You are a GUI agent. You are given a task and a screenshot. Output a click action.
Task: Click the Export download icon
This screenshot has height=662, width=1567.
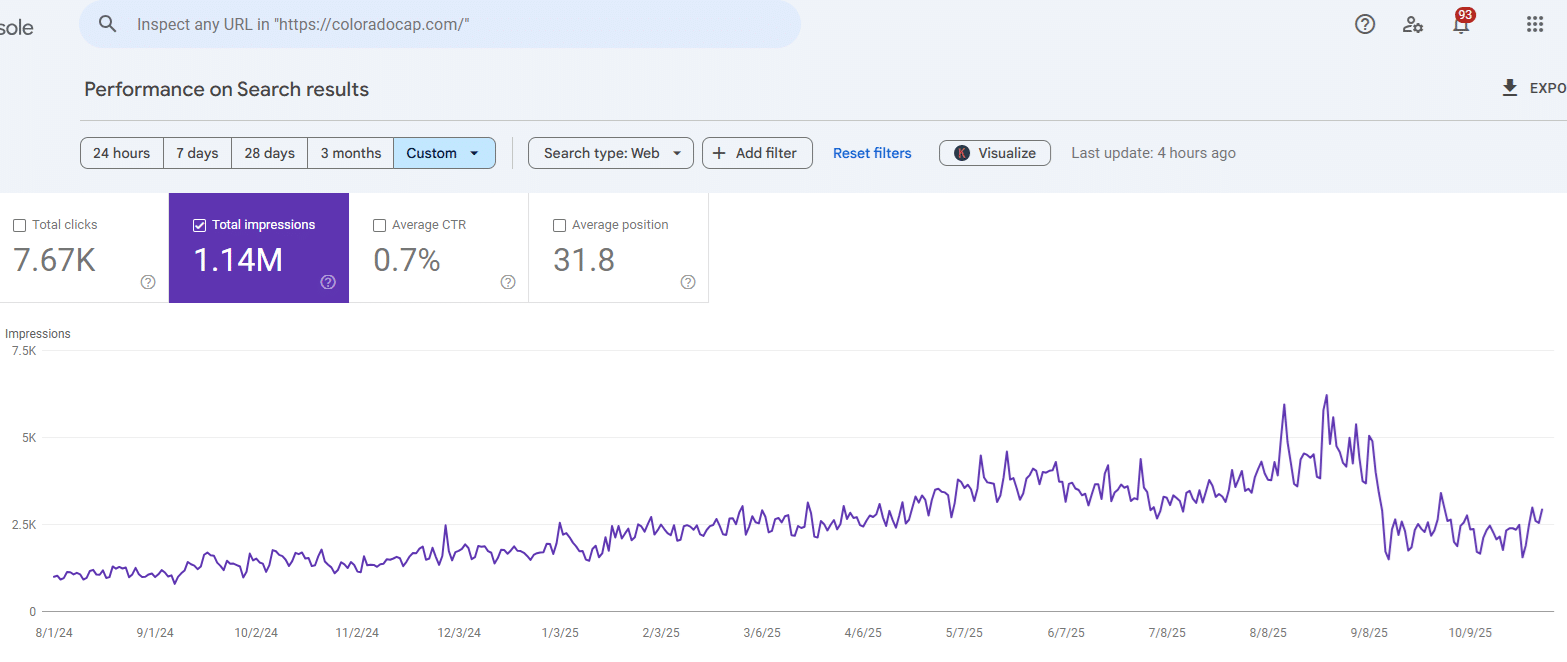1510,88
